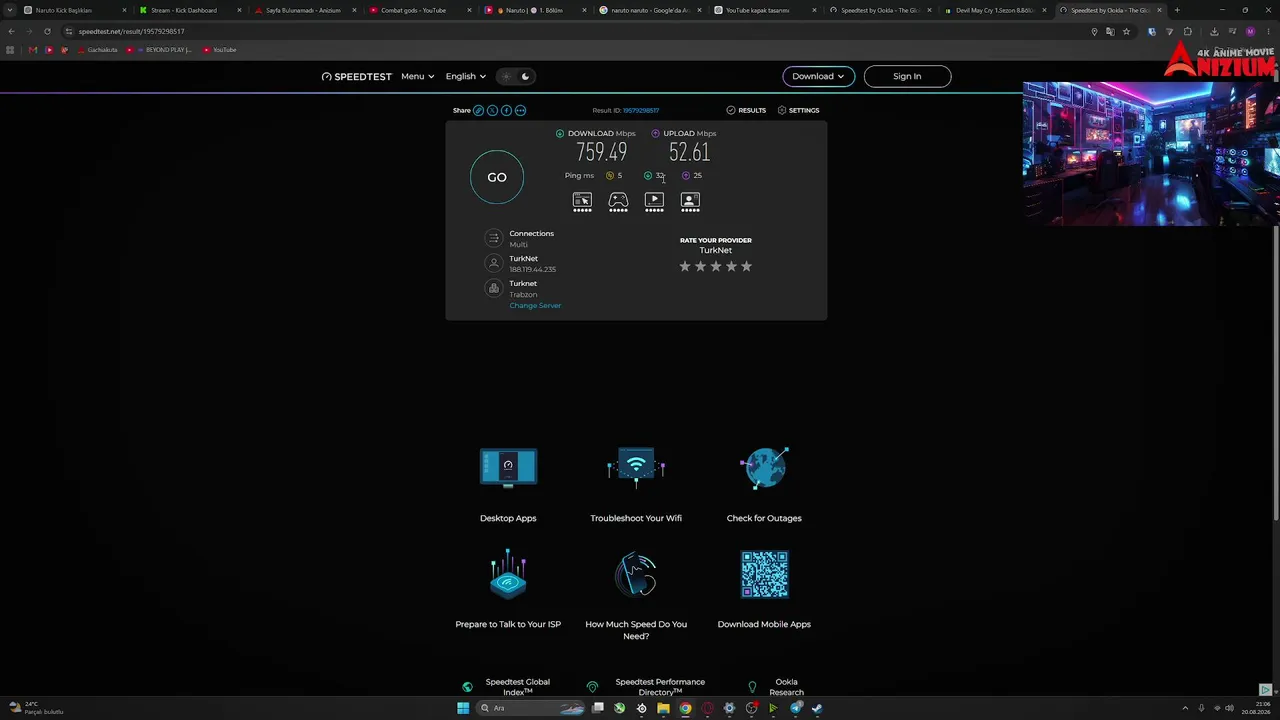Rate TurkNet one star
The image size is (1280, 720).
685,266
